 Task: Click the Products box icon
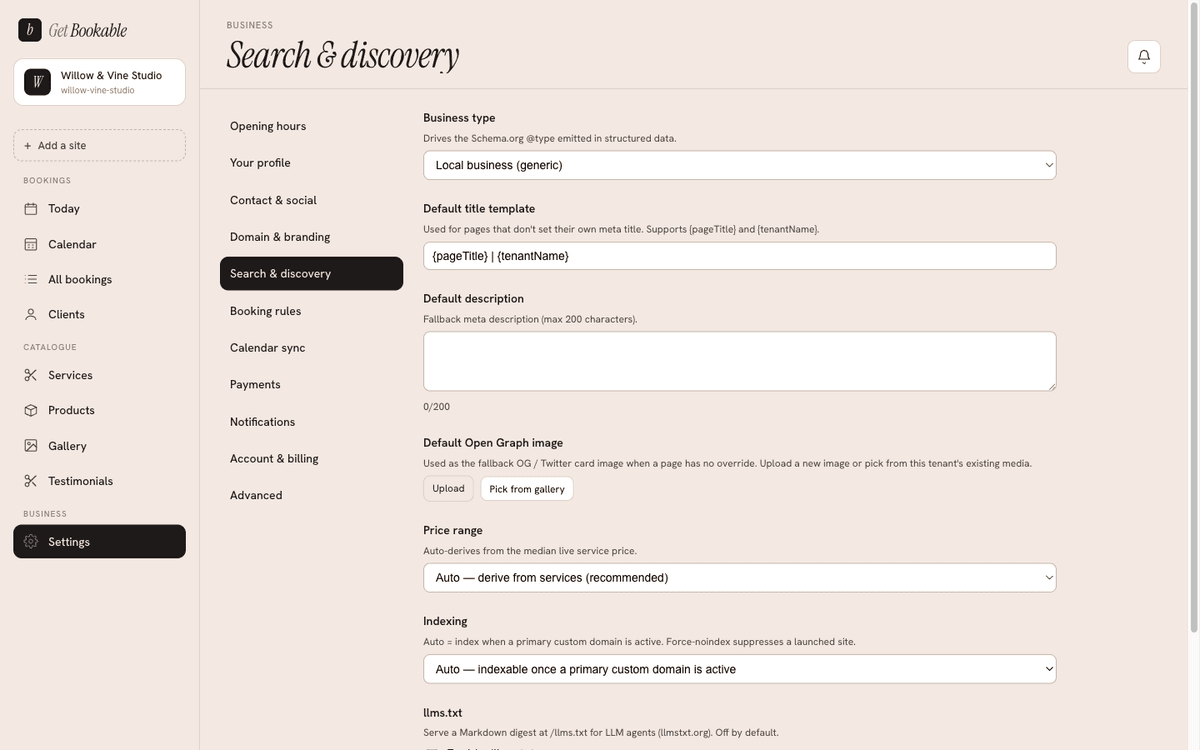coord(31,410)
